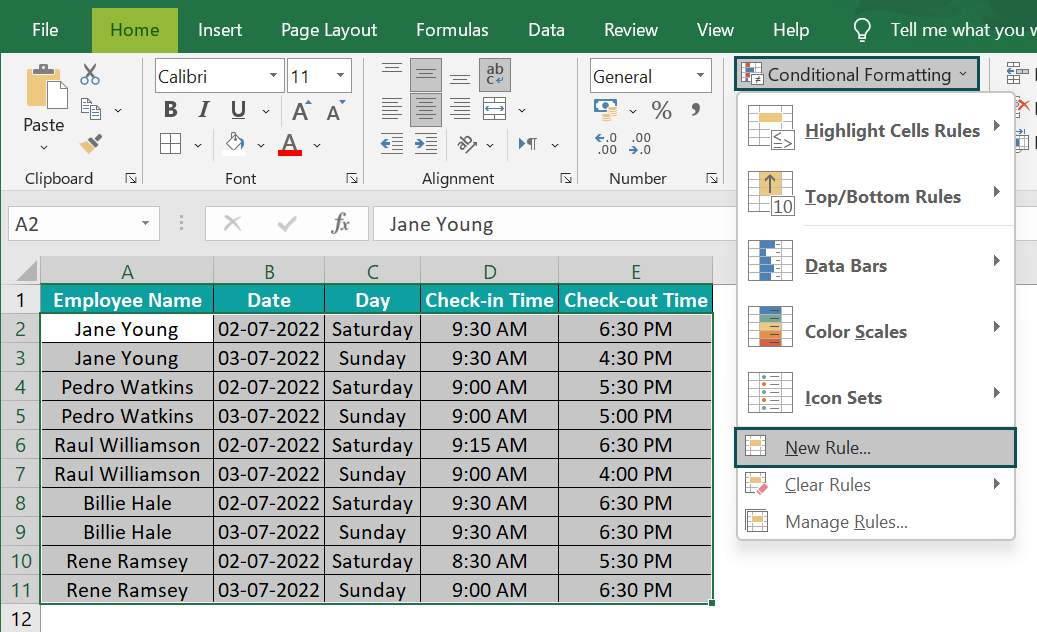The image size is (1037, 632).
Task: Apply the Fill Color bucket
Action: (x=234, y=143)
